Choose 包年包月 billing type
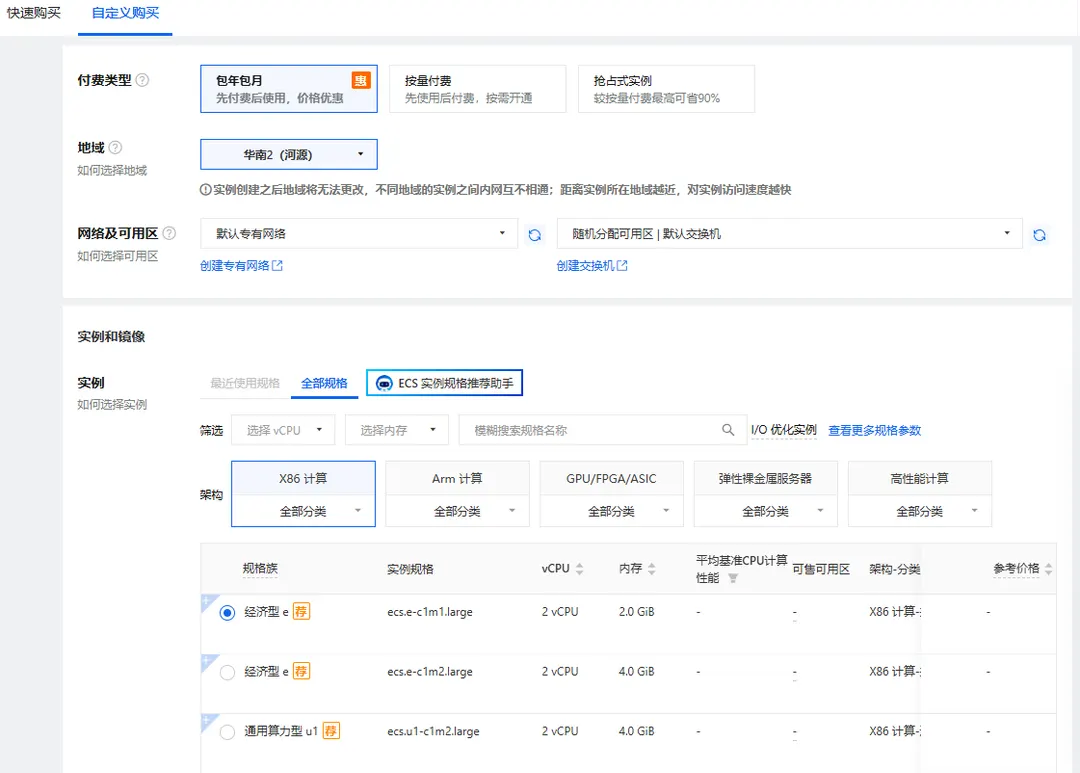1080x773 pixels. coord(289,89)
